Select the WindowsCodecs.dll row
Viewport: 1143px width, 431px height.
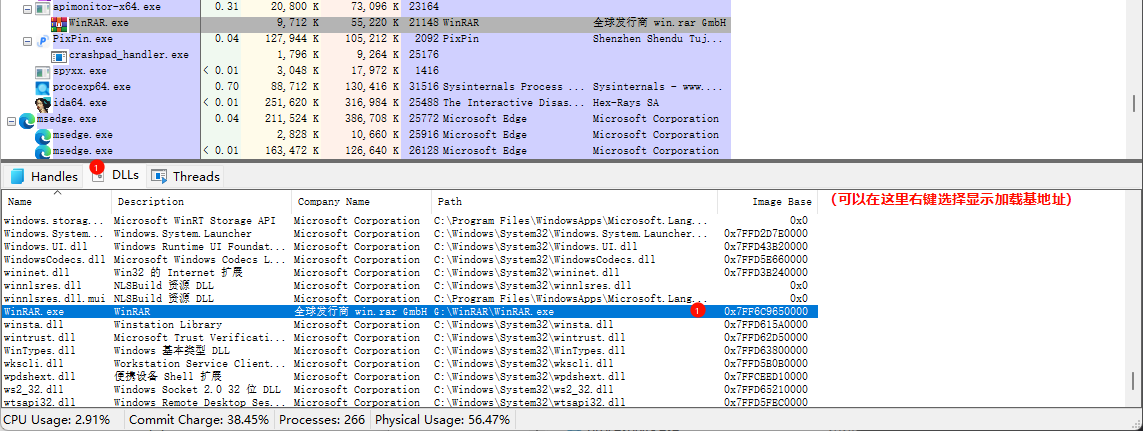pos(410,260)
